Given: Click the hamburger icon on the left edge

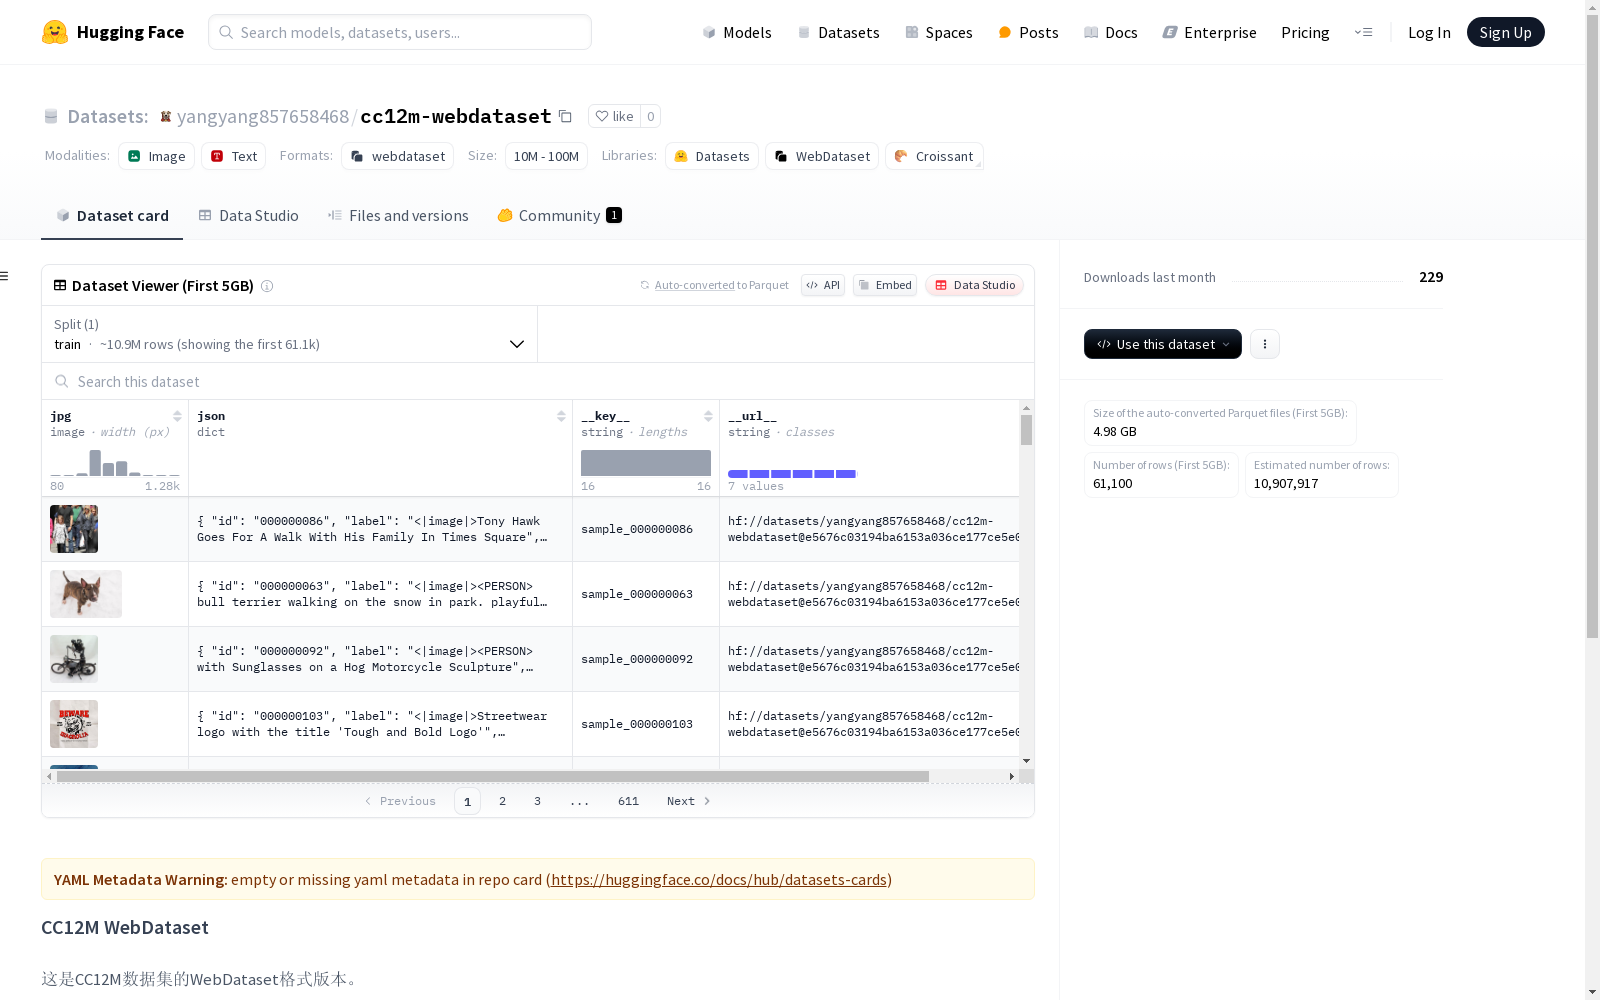Looking at the screenshot, I should point(6,275).
